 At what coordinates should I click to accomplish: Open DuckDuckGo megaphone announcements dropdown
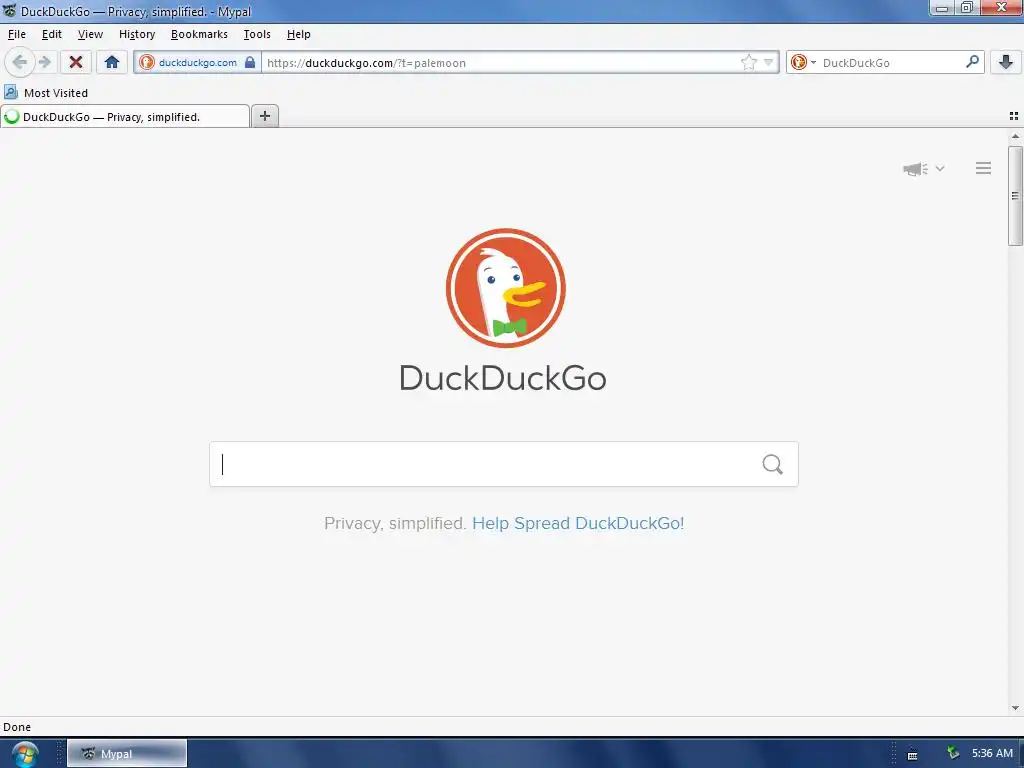tap(923, 168)
